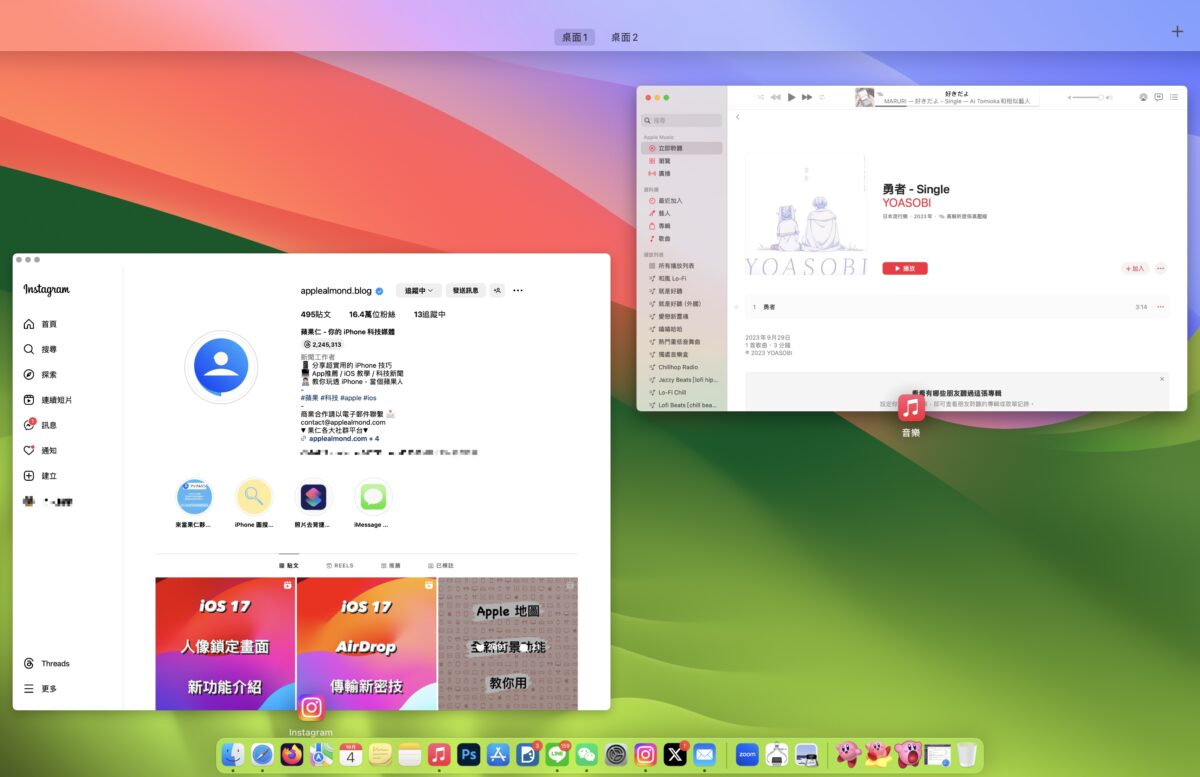Viewport: 1200px width, 777px height.
Task: Click the lyrics icon in Music toolbar
Action: pos(1158,97)
